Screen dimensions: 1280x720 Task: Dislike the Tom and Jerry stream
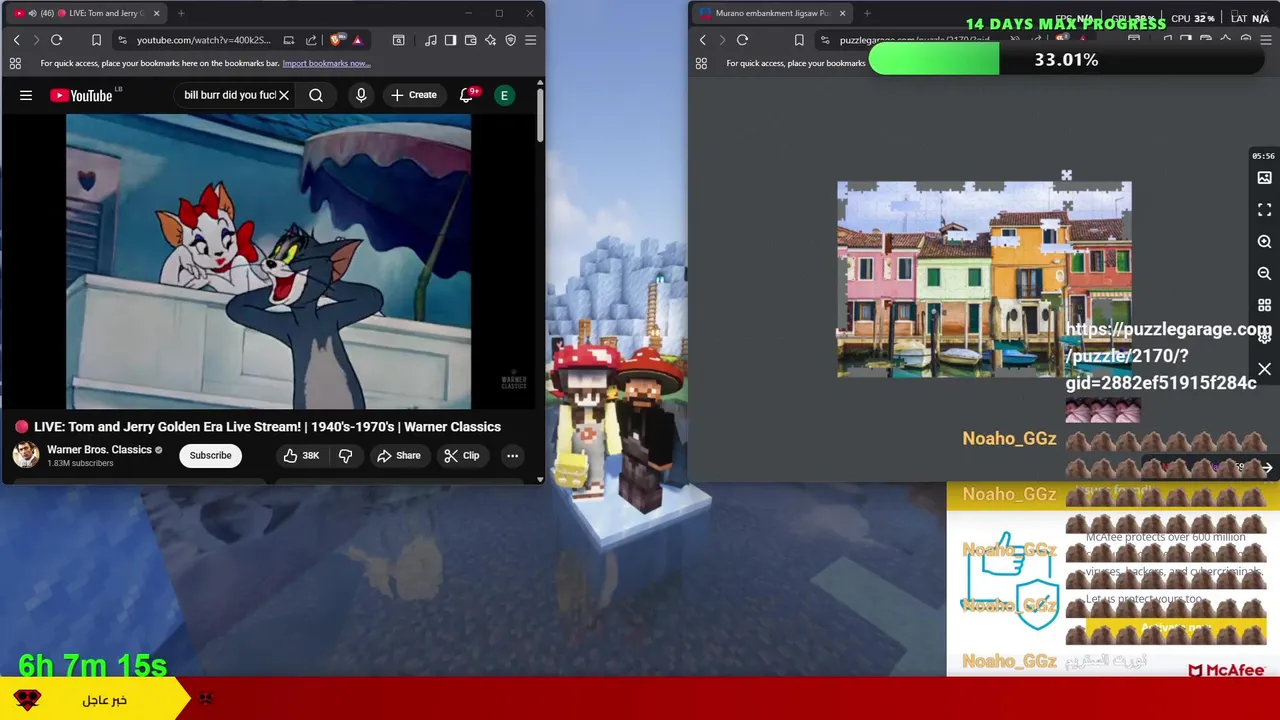(x=345, y=455)
